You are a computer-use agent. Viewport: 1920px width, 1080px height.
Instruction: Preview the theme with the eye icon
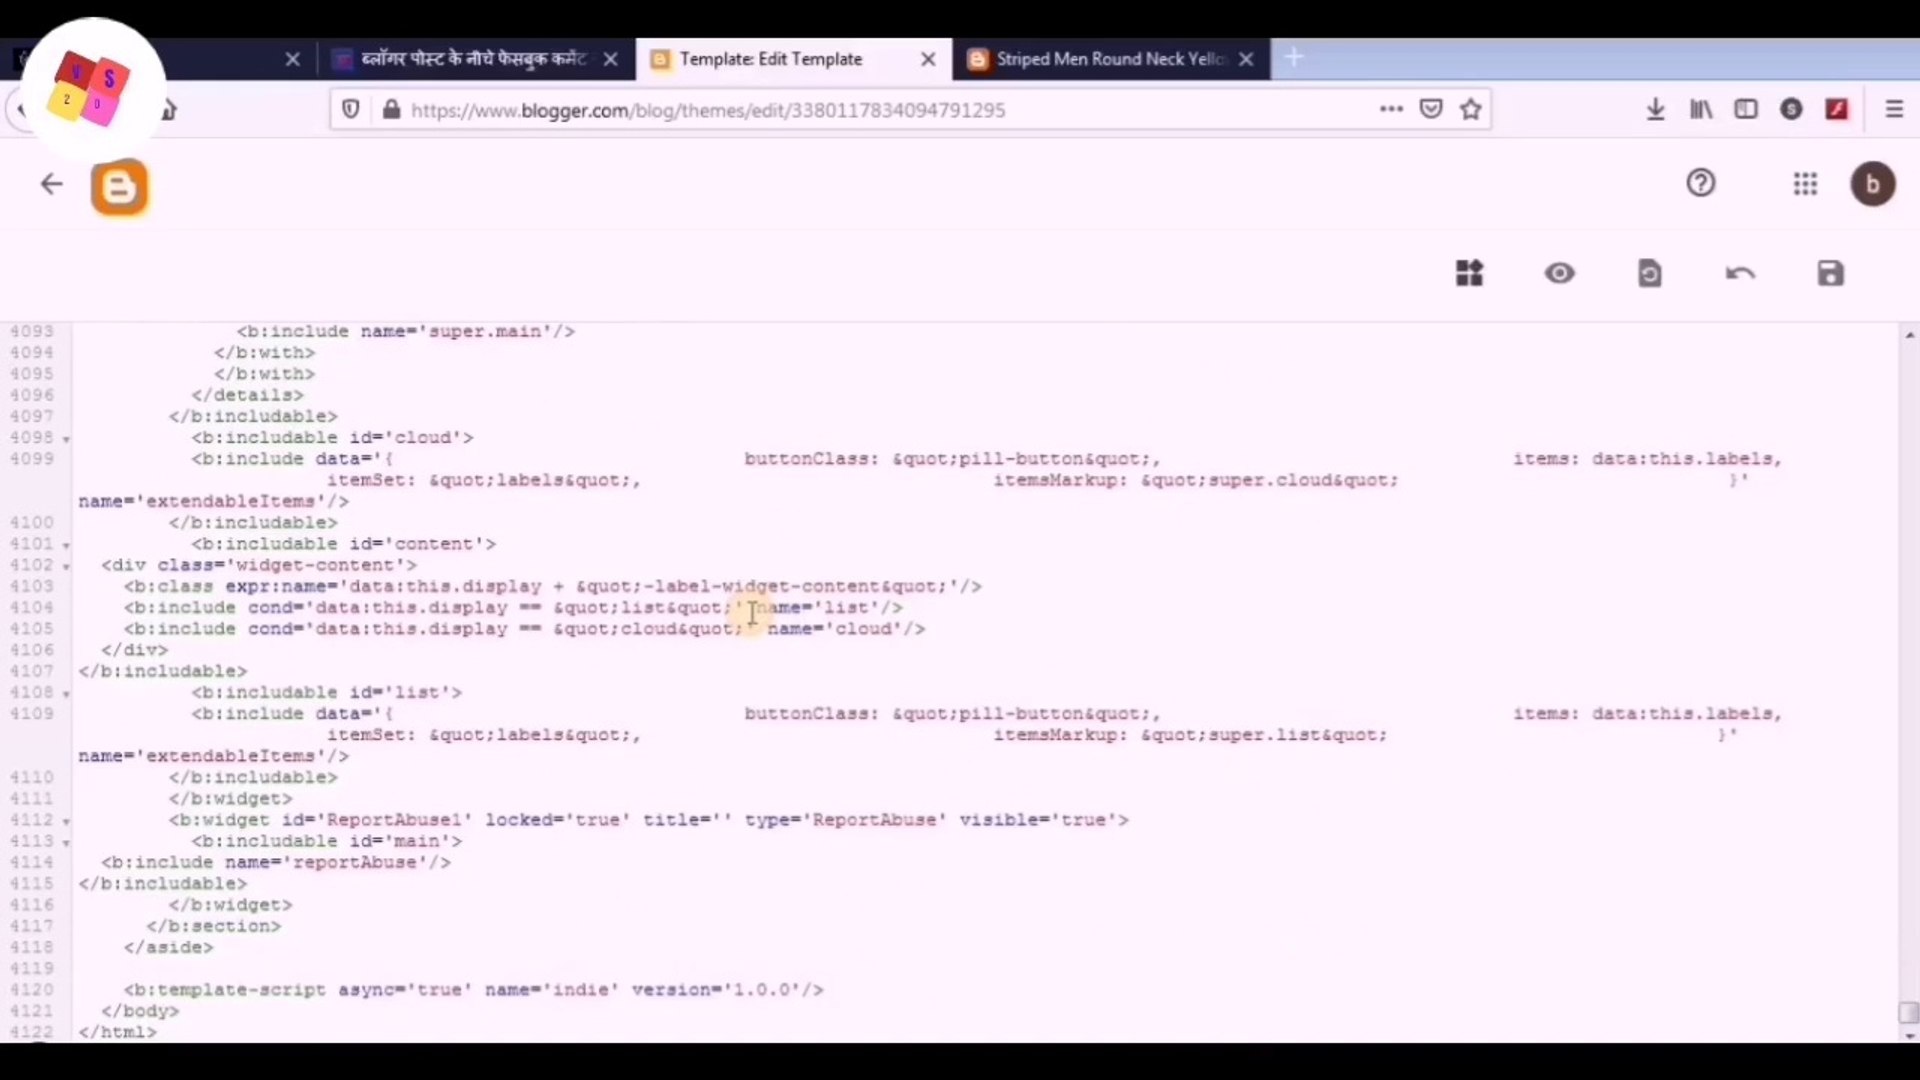(1560, 273)
